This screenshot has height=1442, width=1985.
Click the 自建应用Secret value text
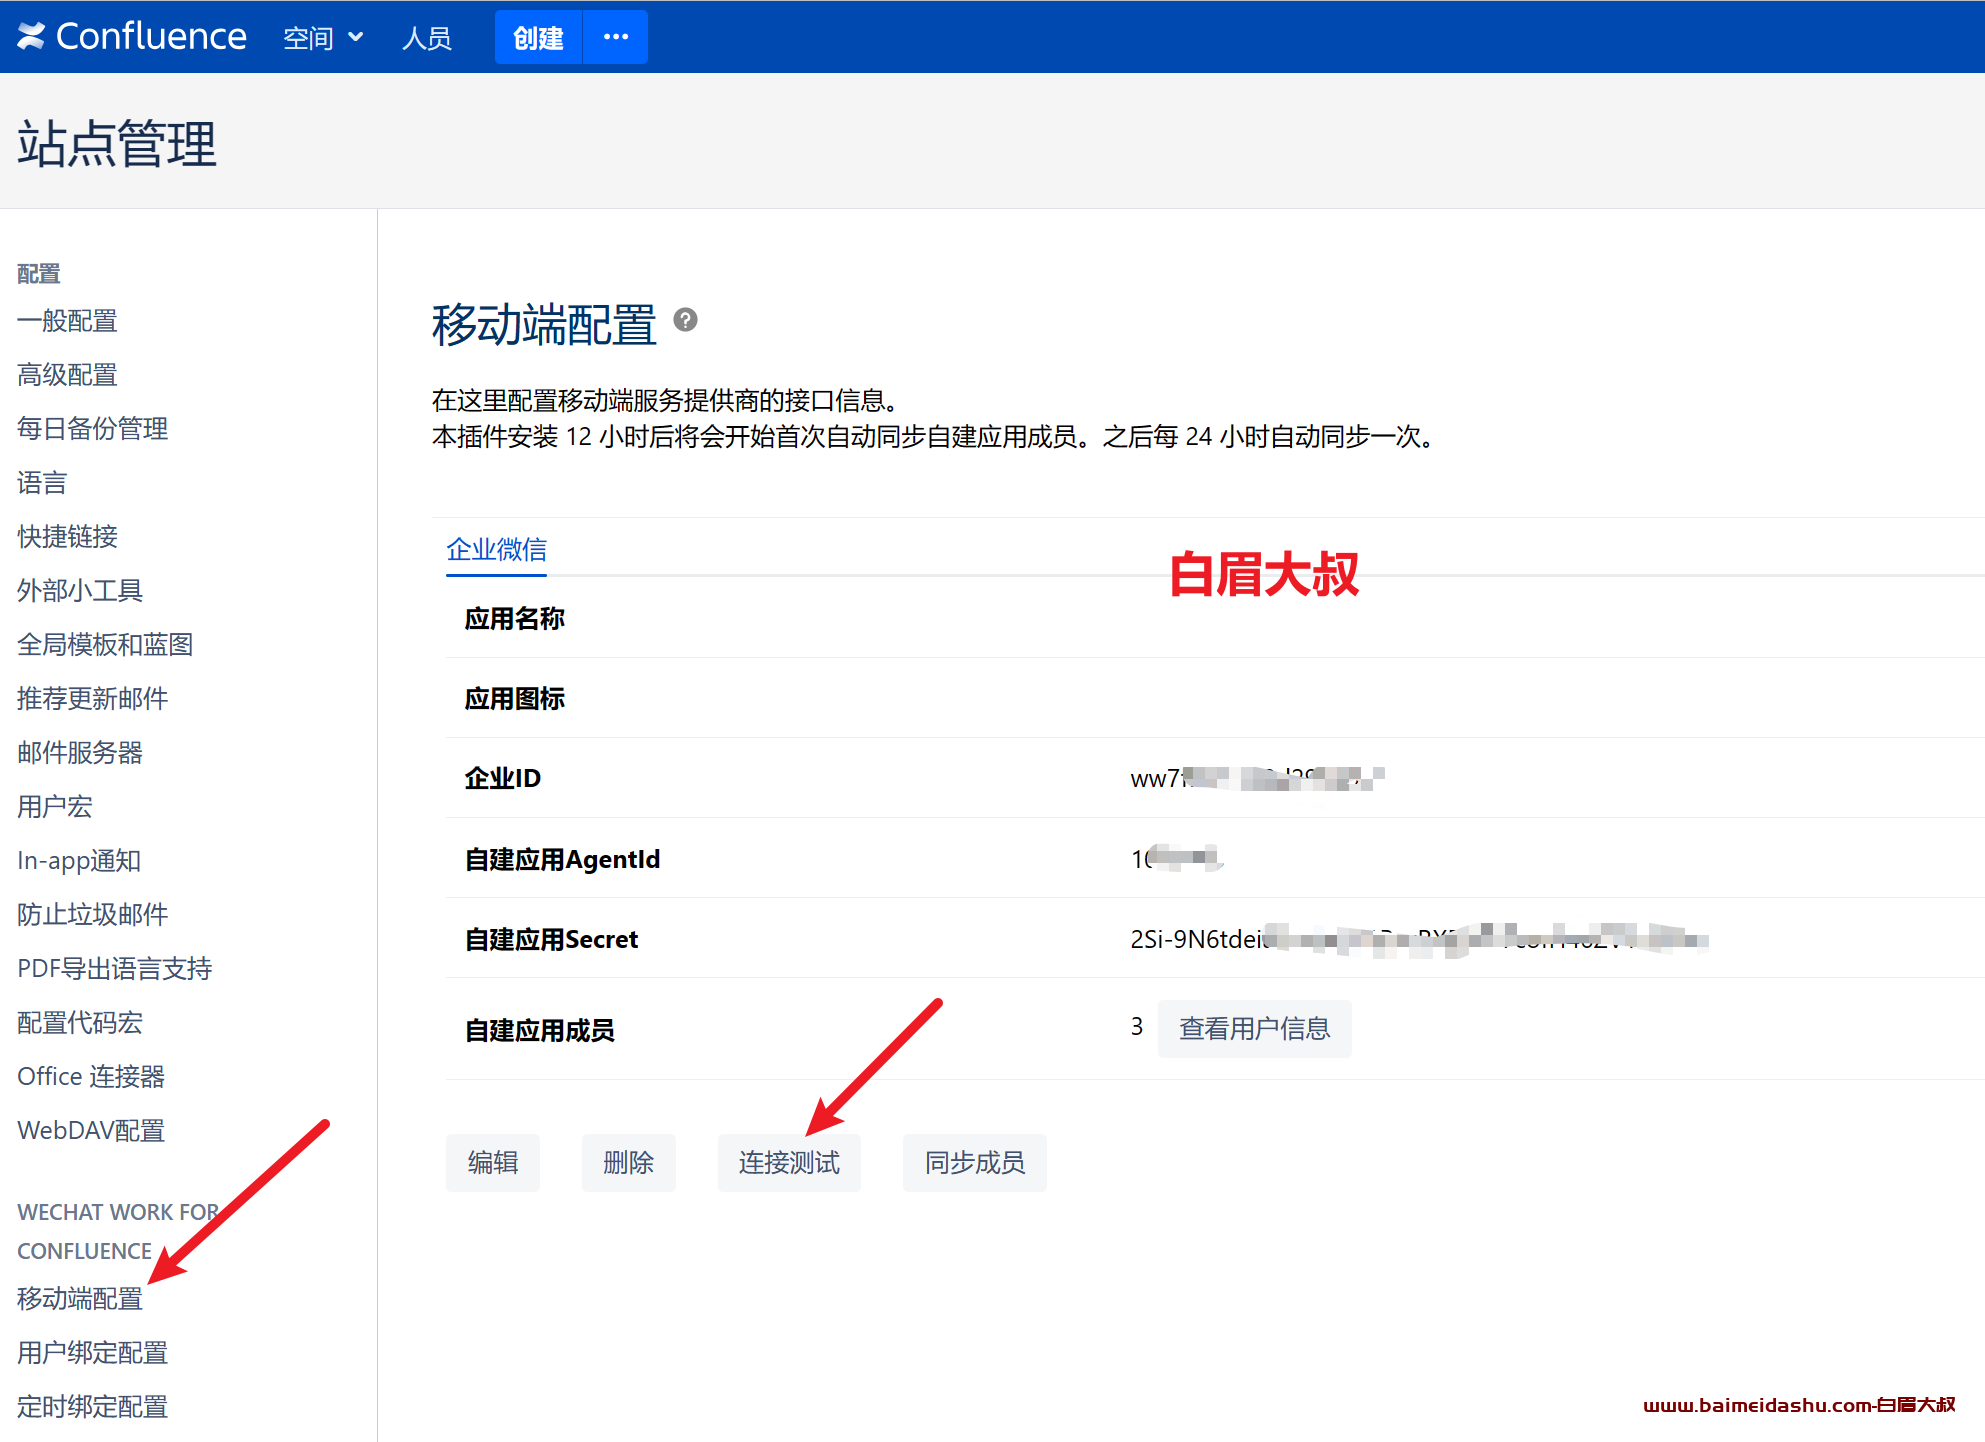[x=1419, y=939]
